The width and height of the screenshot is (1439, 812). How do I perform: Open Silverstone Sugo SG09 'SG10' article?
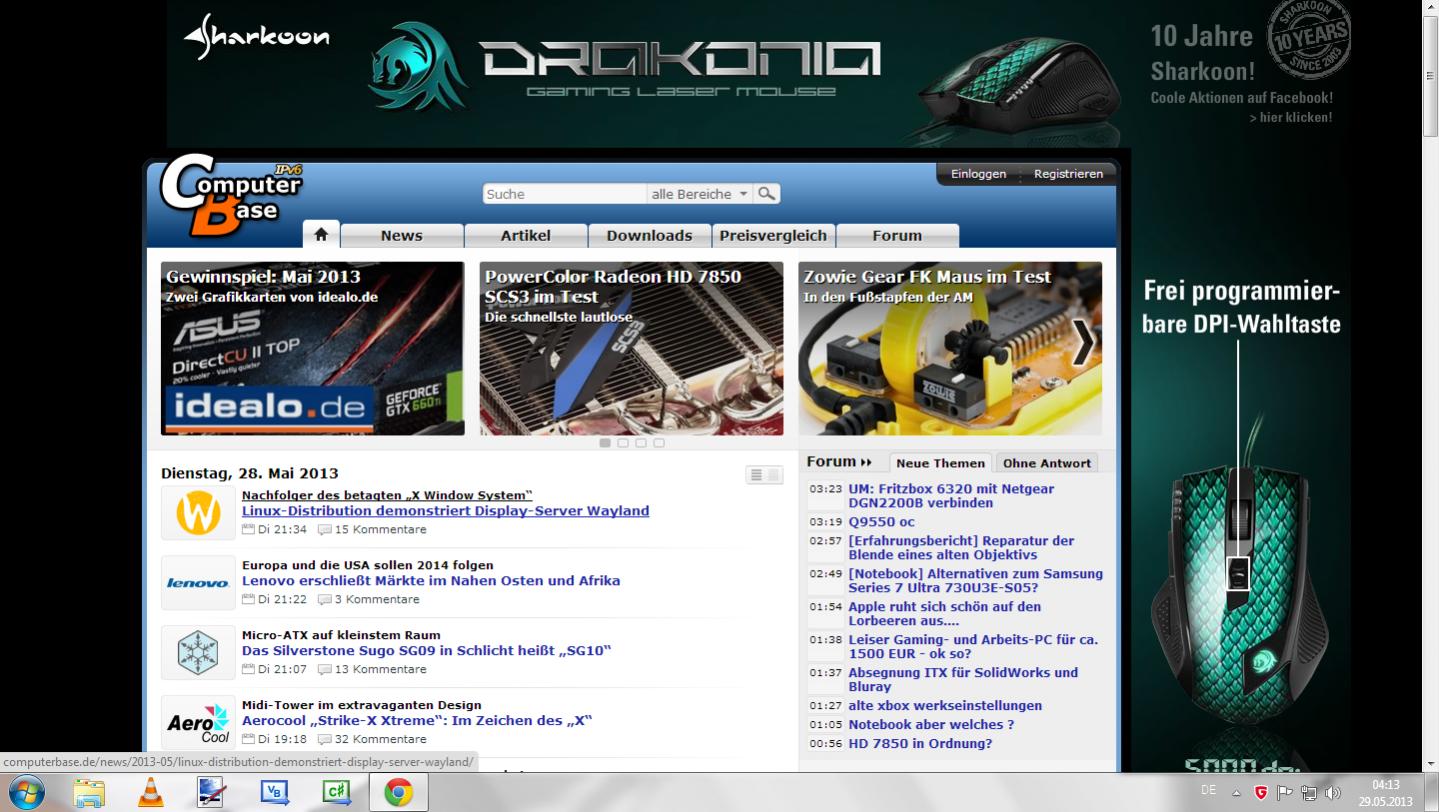click(x=426, y=650)
